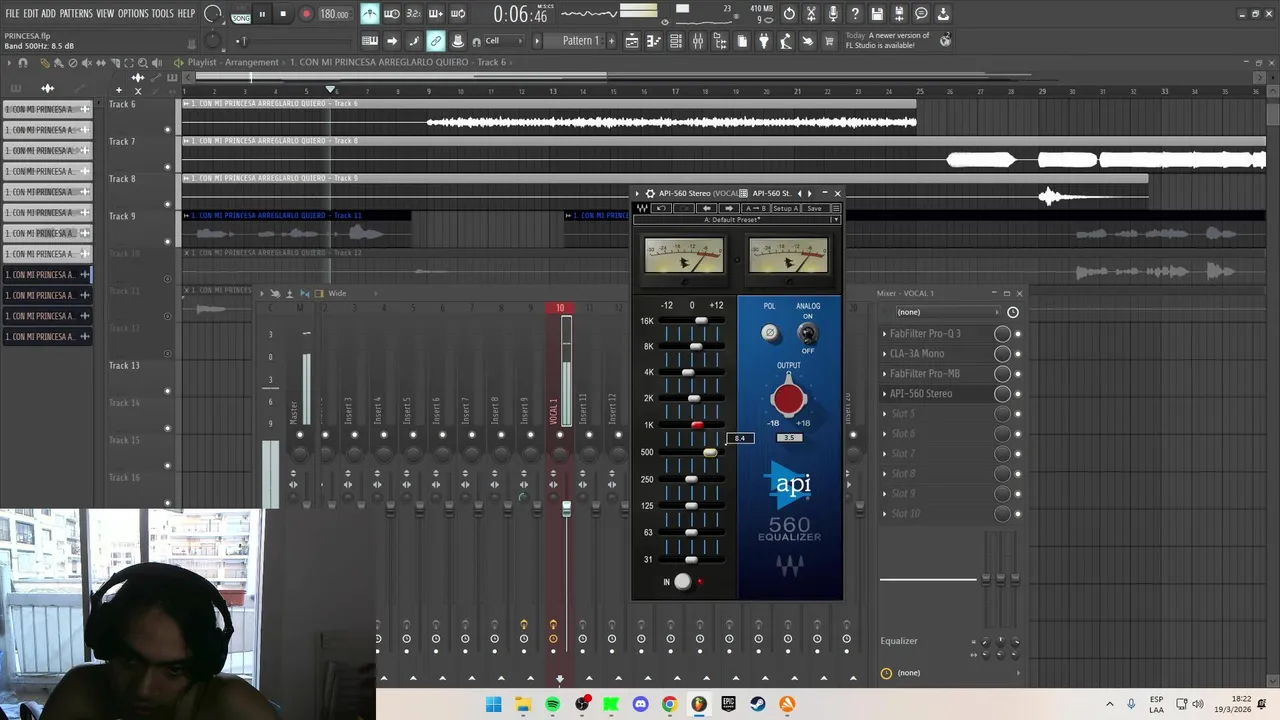Toggle loop recording icon
Image resolution: width=1280 pixels, height=720 pixels.
point(458,14)
